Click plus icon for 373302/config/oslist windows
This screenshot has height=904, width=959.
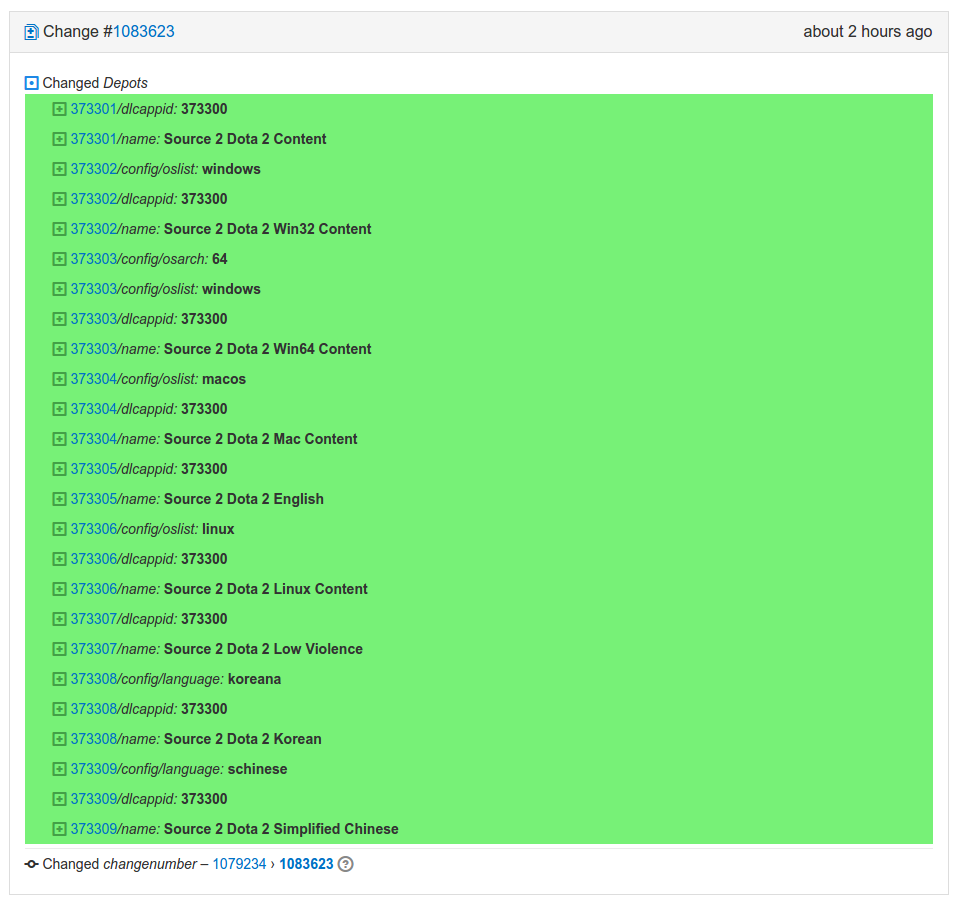[59, 169]
